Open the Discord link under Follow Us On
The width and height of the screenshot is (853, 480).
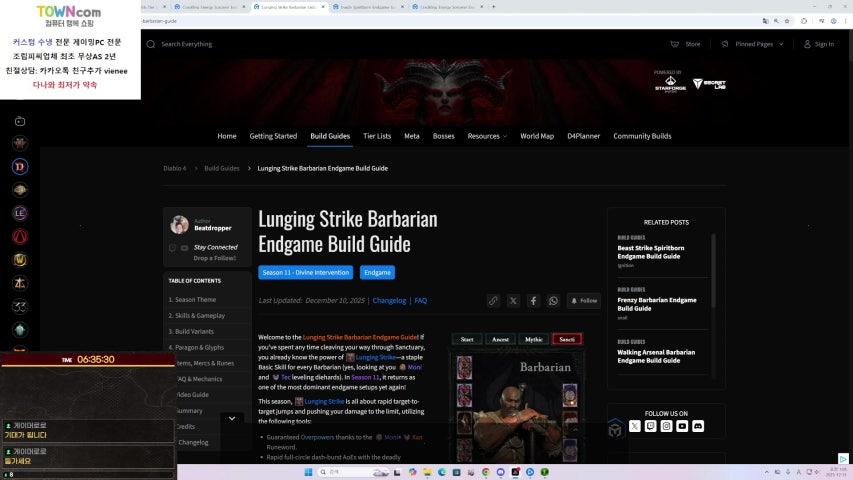tap(698, 426)
